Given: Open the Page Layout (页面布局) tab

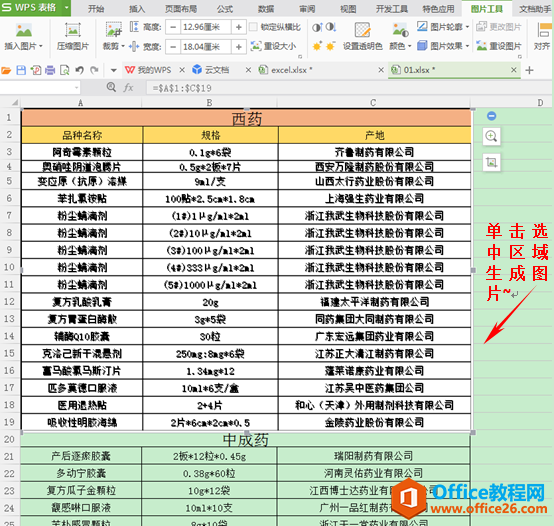Looking at the screenshot, I should coord(181,9).
